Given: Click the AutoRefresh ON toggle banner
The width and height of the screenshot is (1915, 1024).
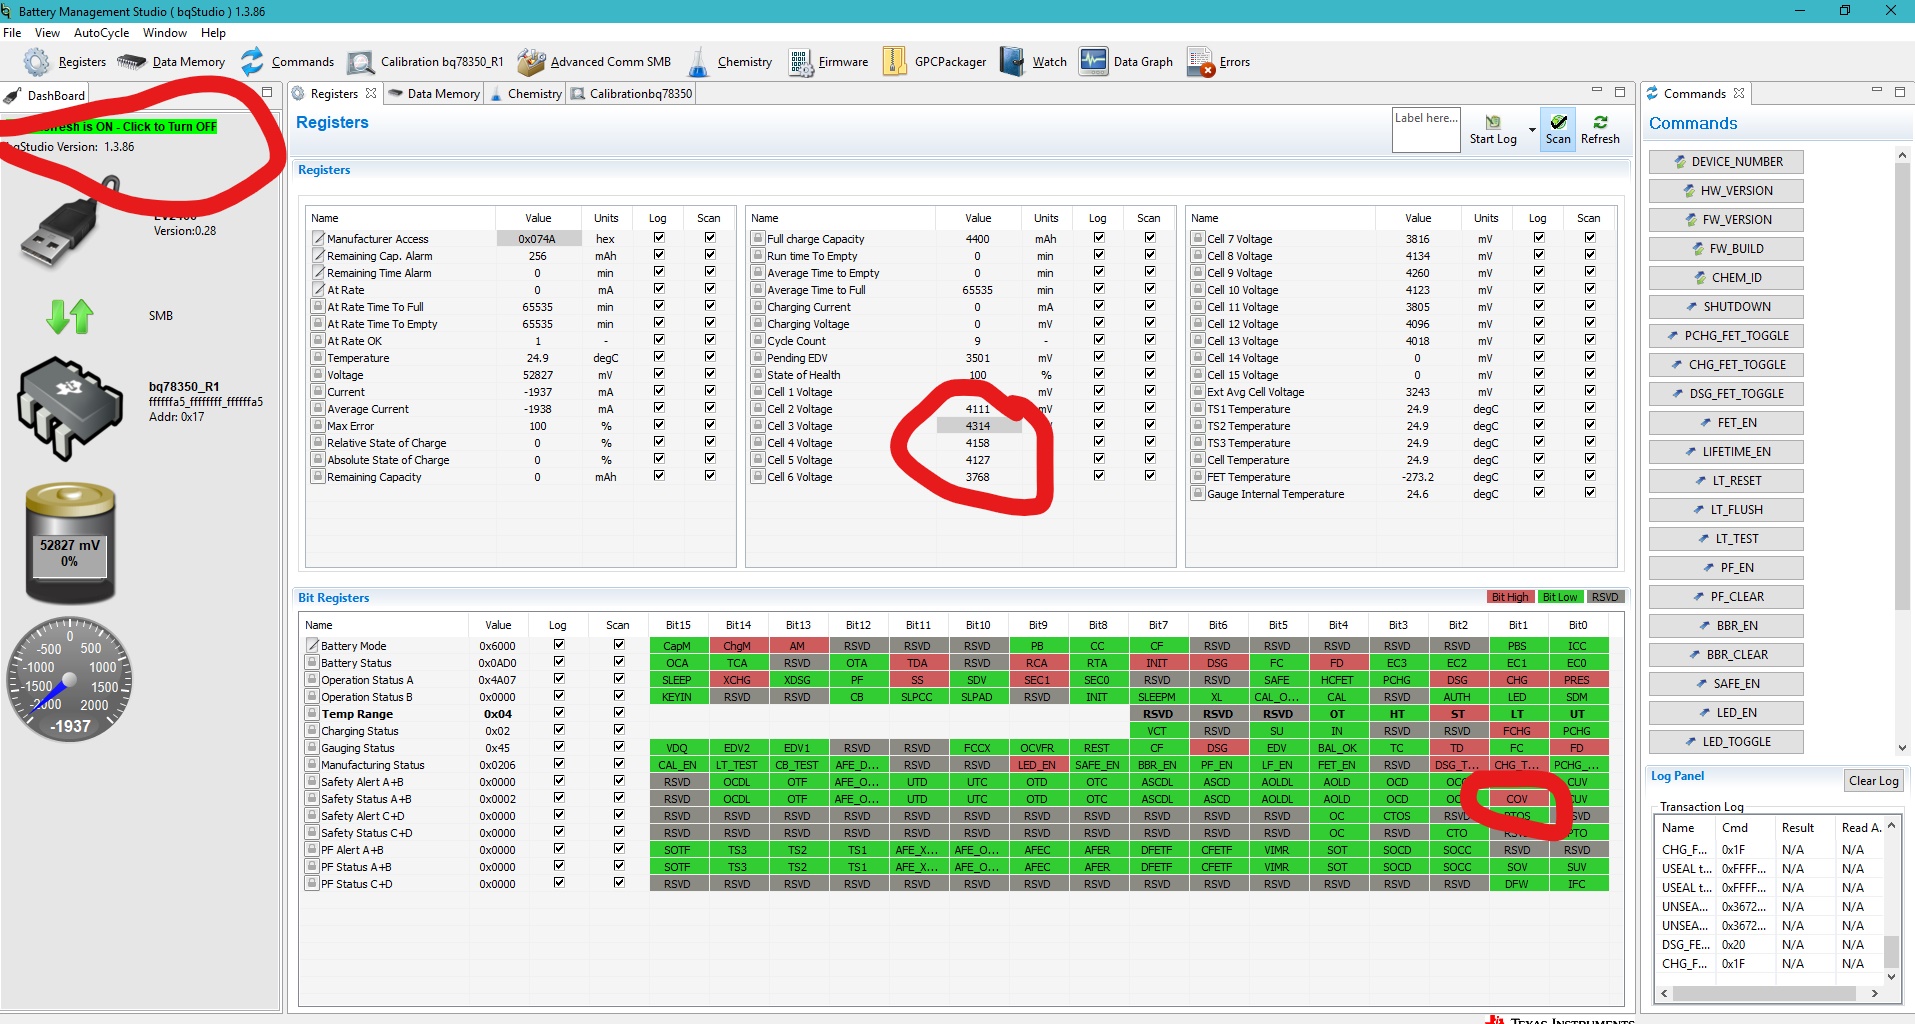Looking at the screenshot, I should click(110, 127).
